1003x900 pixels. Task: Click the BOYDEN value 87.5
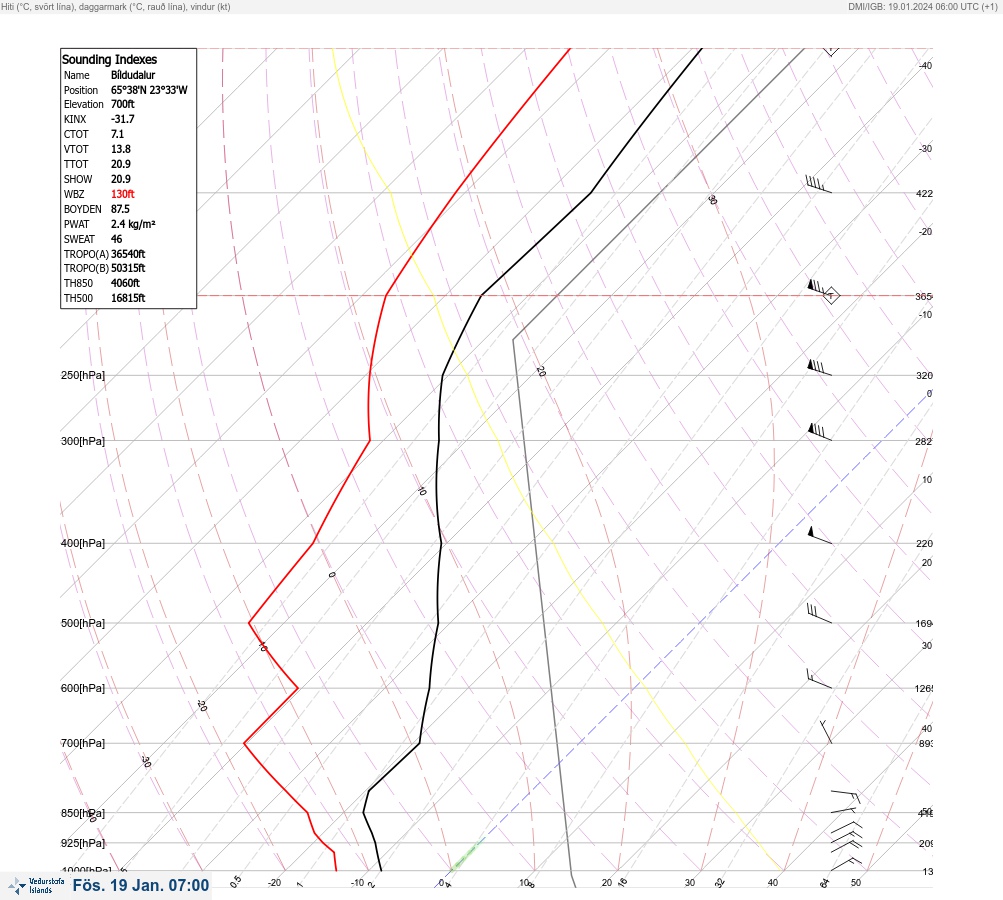click(x=120, y=209)
